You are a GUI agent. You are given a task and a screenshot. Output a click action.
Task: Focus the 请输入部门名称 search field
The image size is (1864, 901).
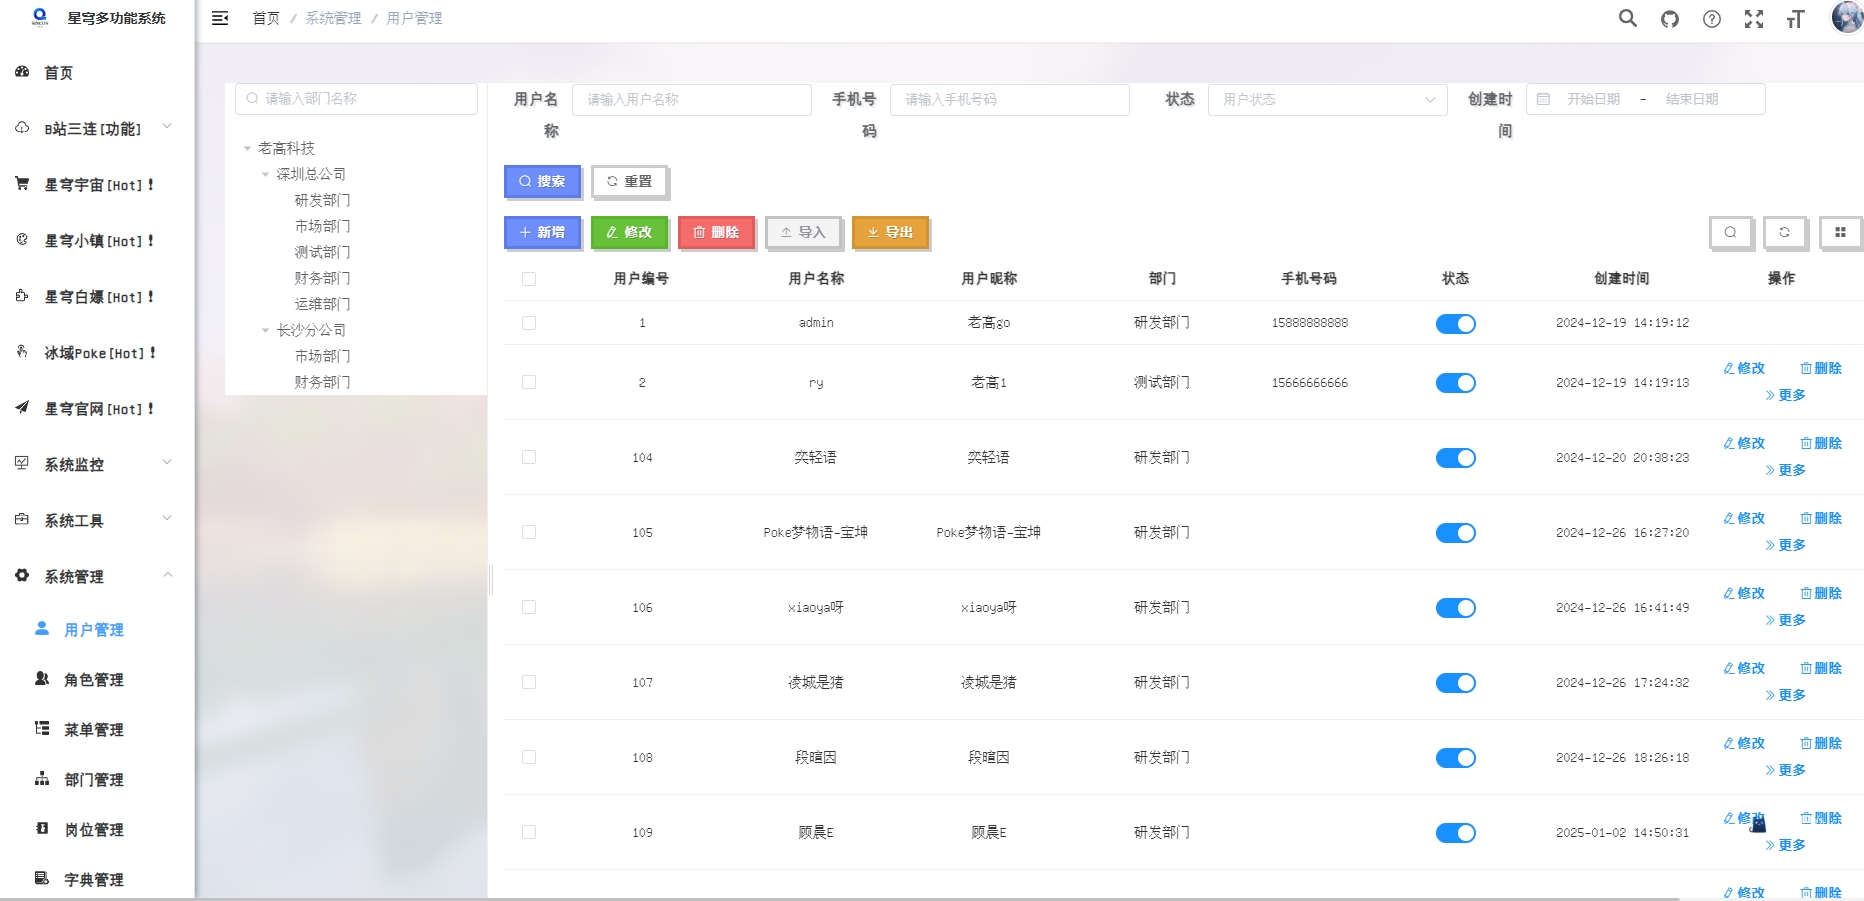pos(356,98)
